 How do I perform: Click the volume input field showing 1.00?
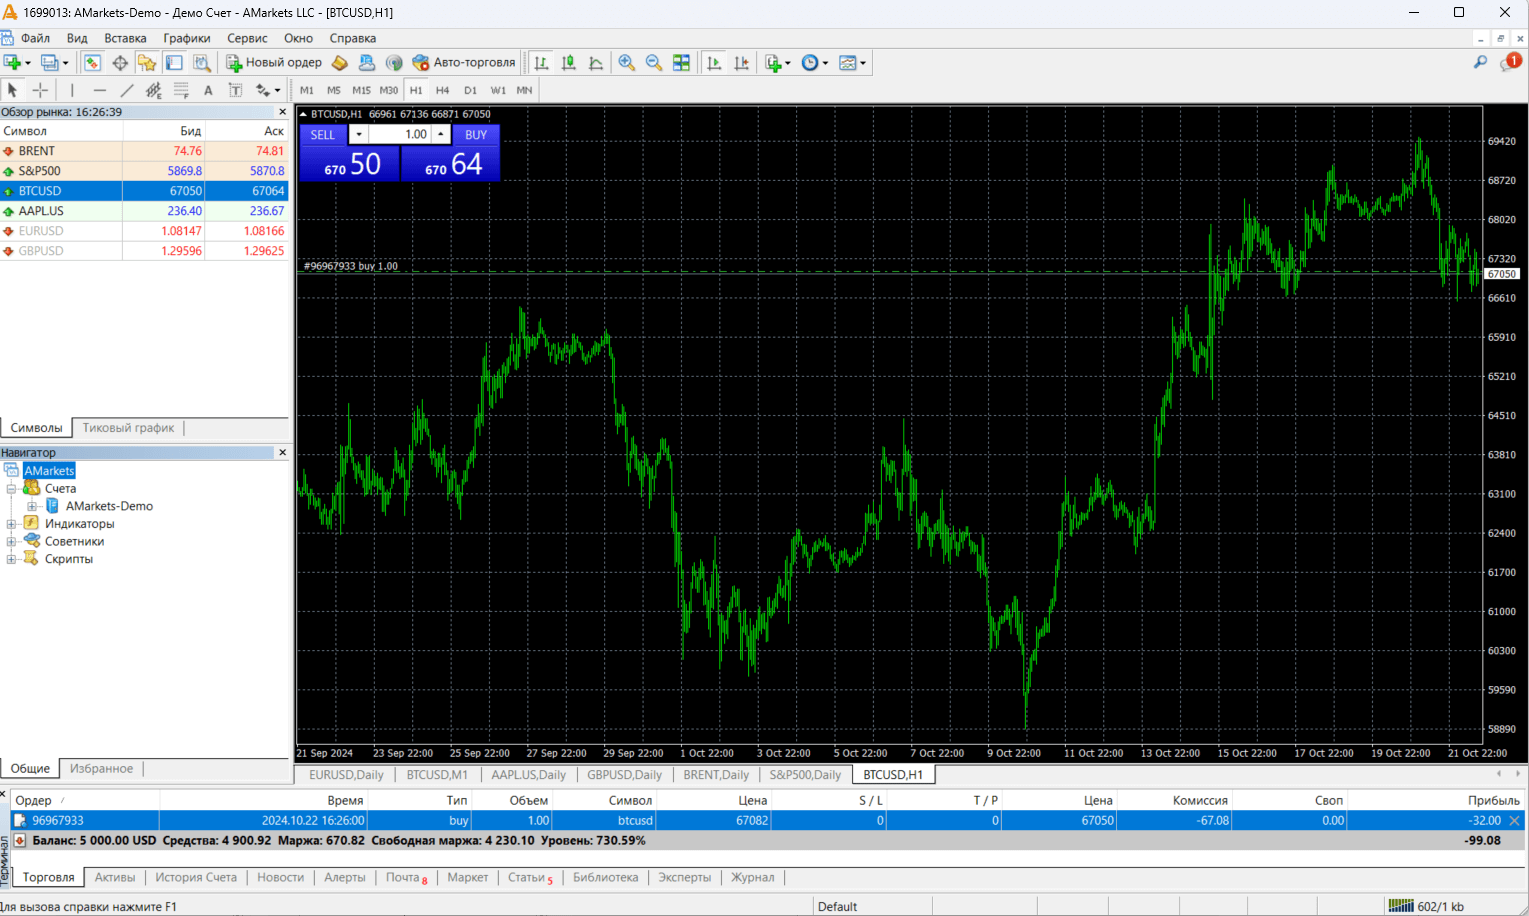pyautogui.click(x=401, y=134)
